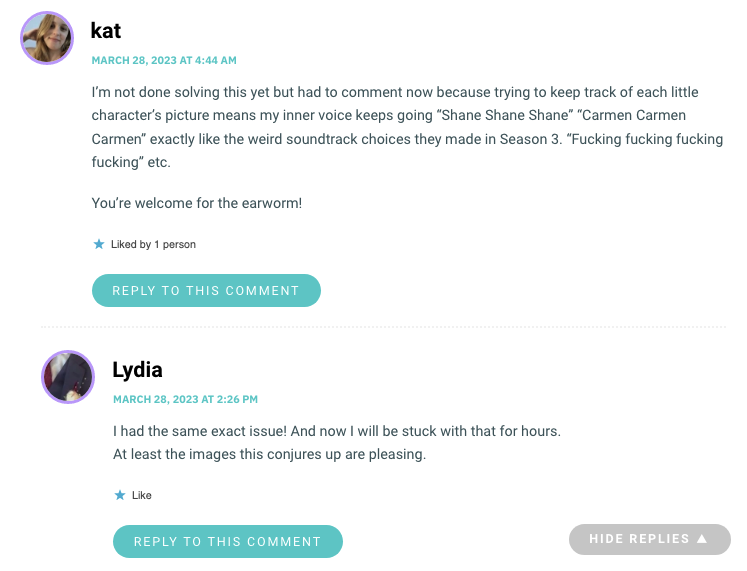Screen dimensions: 747x571
Task: Click the star icon on Lydia's reply
Action: [x=120, y=495]
